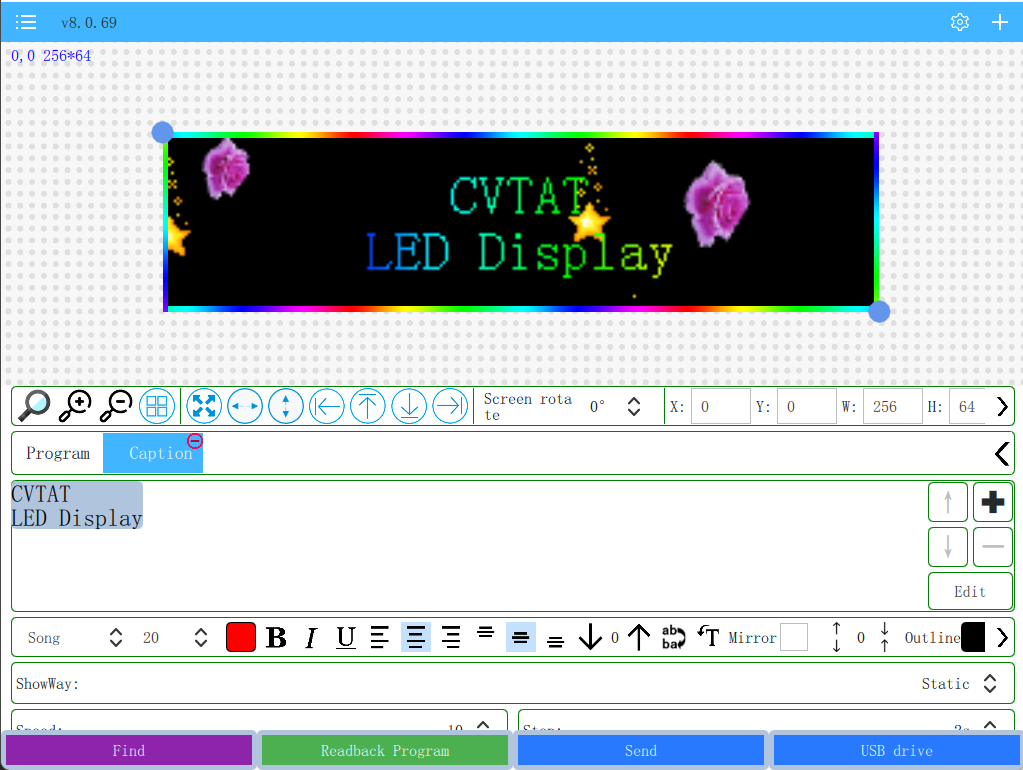Click the fit-to-screen expand icon
The image size is (1023, 770).
204,406
